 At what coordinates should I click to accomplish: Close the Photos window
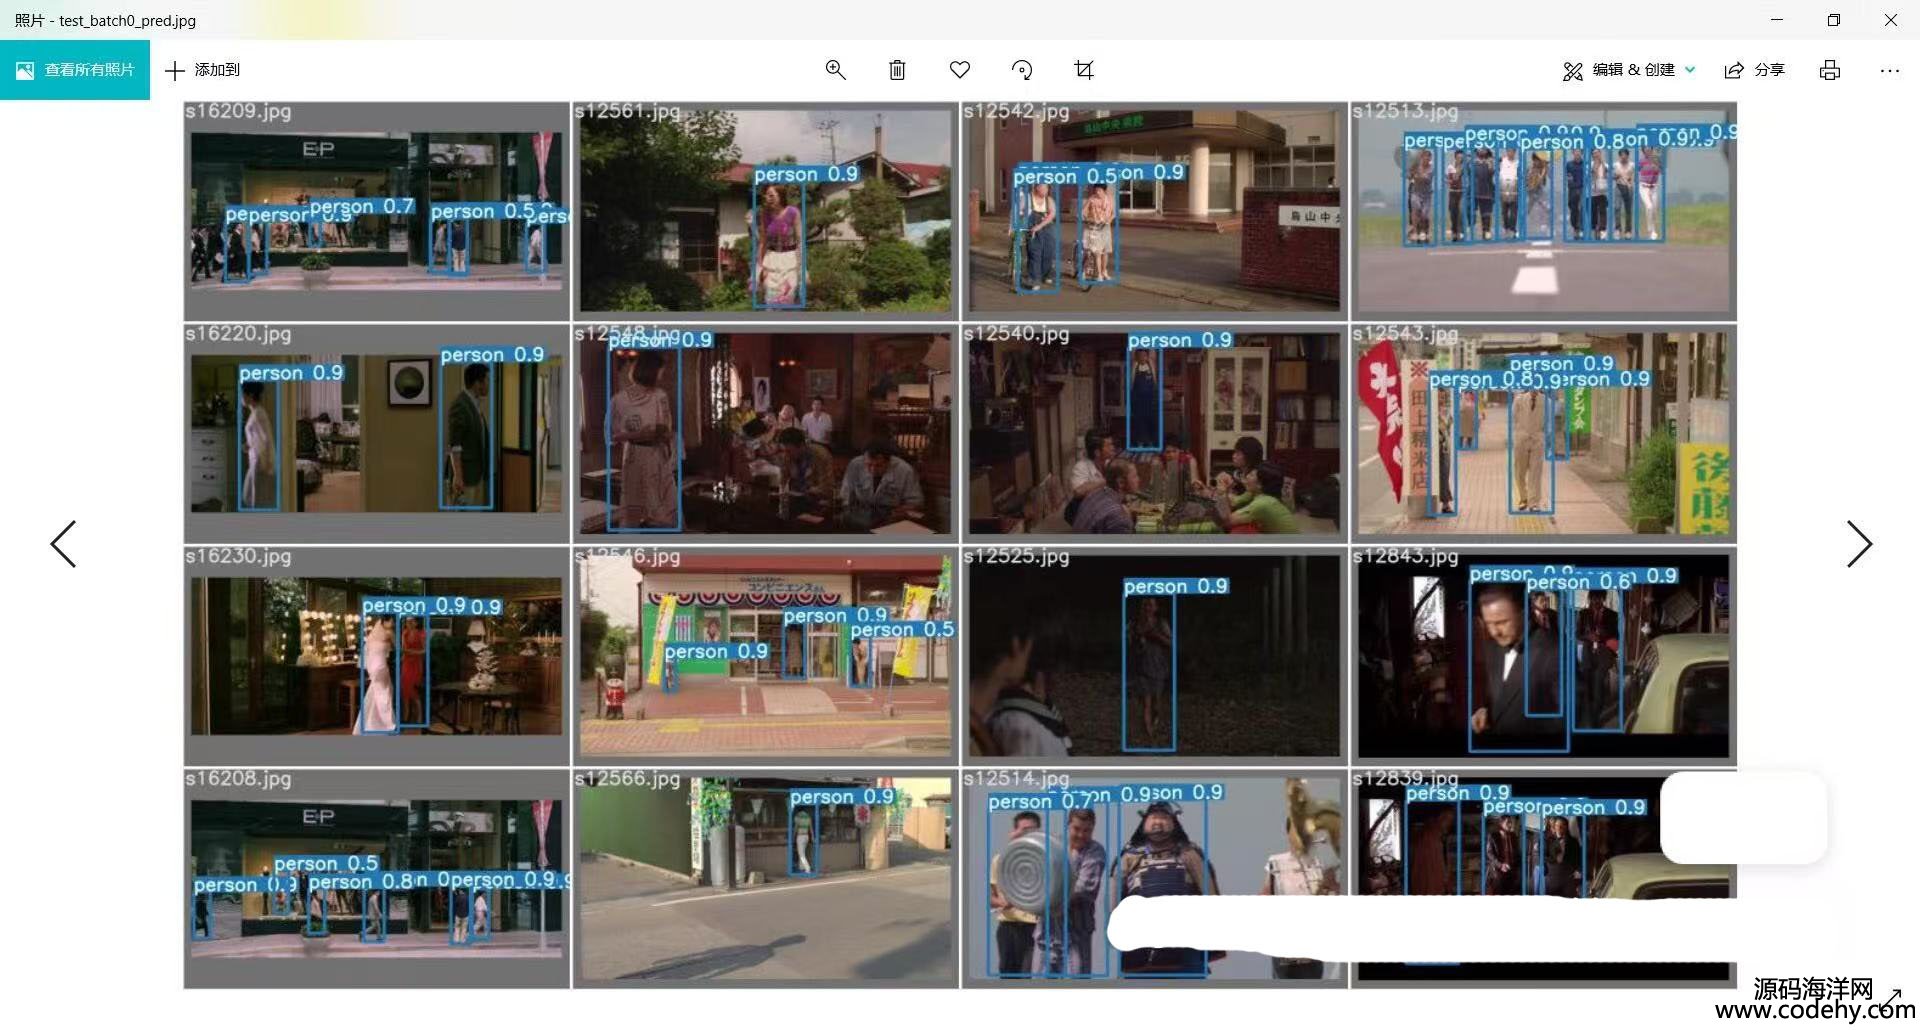[x=1891, y=20]
